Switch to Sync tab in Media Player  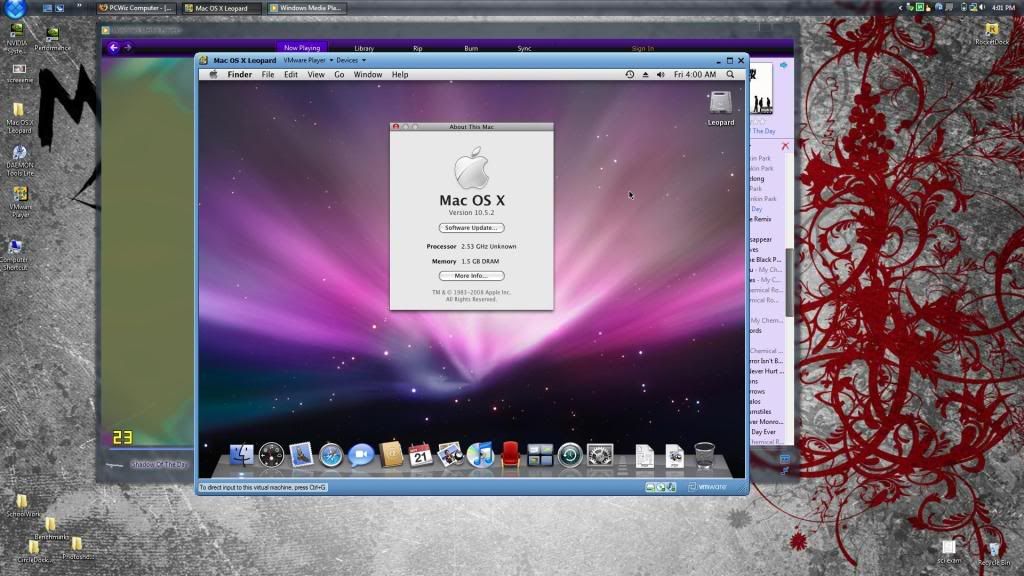point(524,48)
